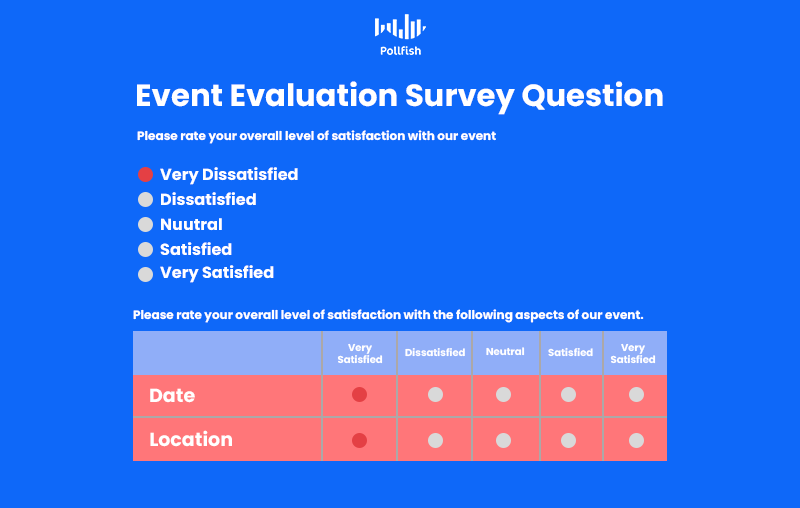Select the red first-column radio in Date row
800x508 pixels.
click(x=359, y=394)
